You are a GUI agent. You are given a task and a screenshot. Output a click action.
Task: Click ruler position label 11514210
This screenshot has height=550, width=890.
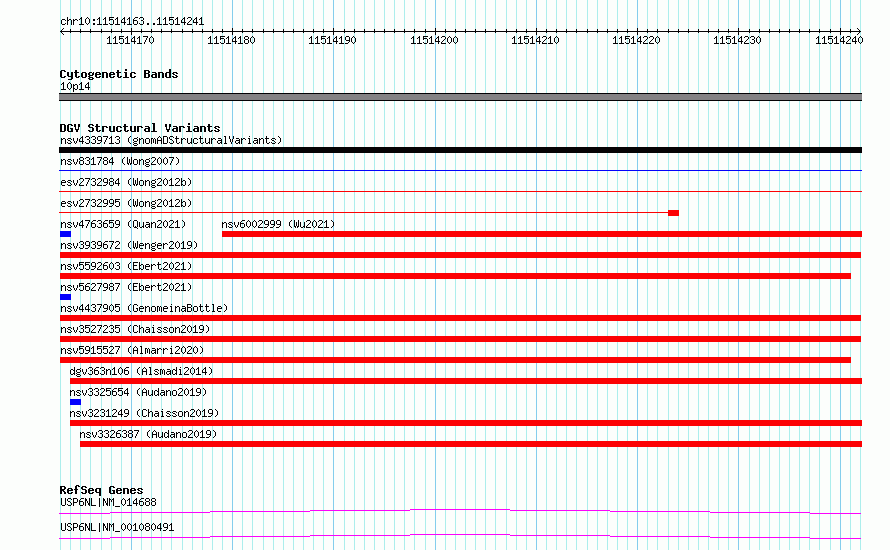[535, 40]
